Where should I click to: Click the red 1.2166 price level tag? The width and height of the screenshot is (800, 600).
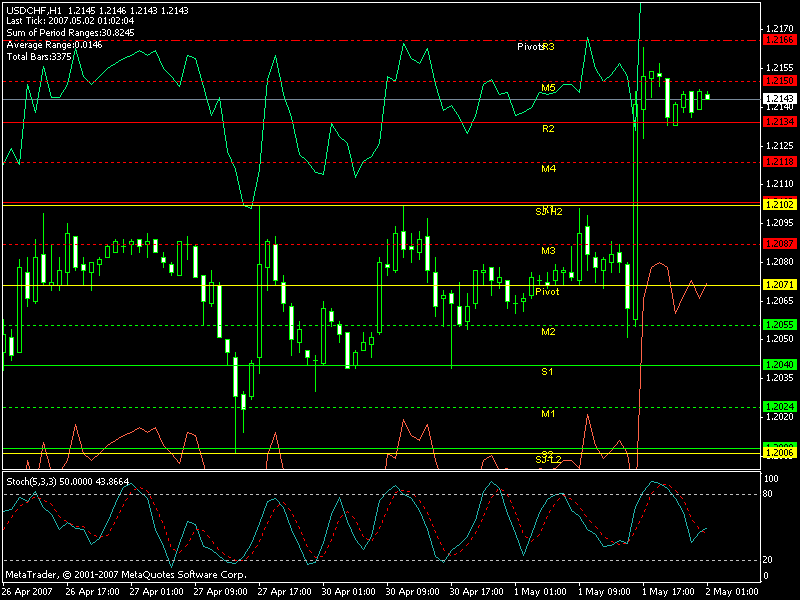(x=779, y=40)
